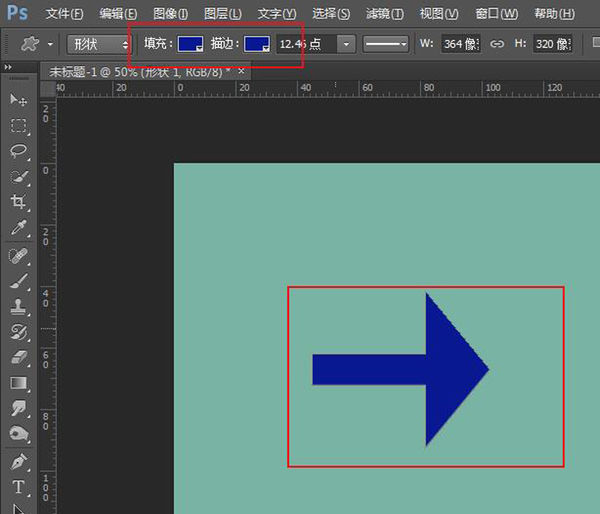Select the Smudge tool
The image size is (600, 514).
pyautogui.click(x=18, y=408)
